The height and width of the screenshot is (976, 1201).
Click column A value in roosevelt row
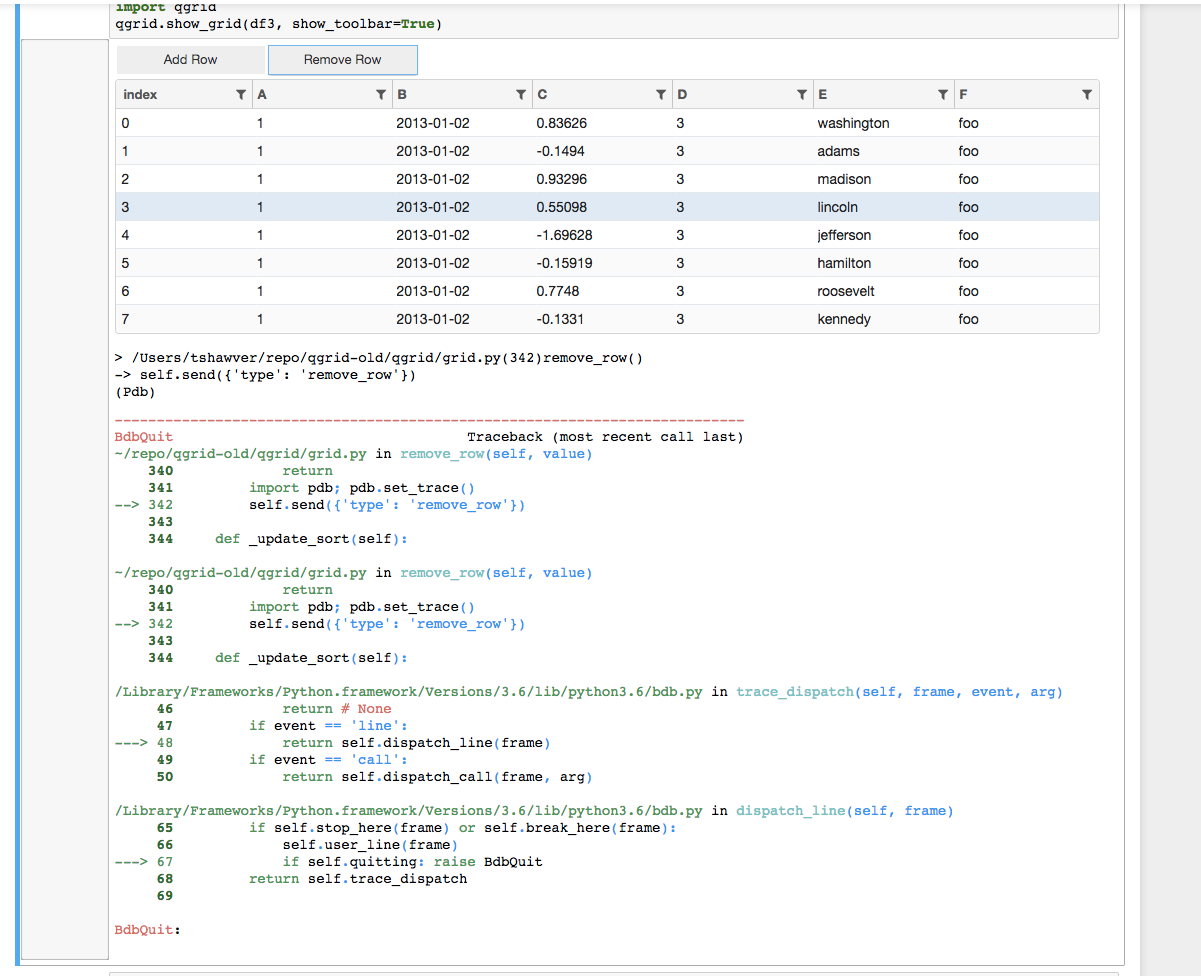click(260, 291)
